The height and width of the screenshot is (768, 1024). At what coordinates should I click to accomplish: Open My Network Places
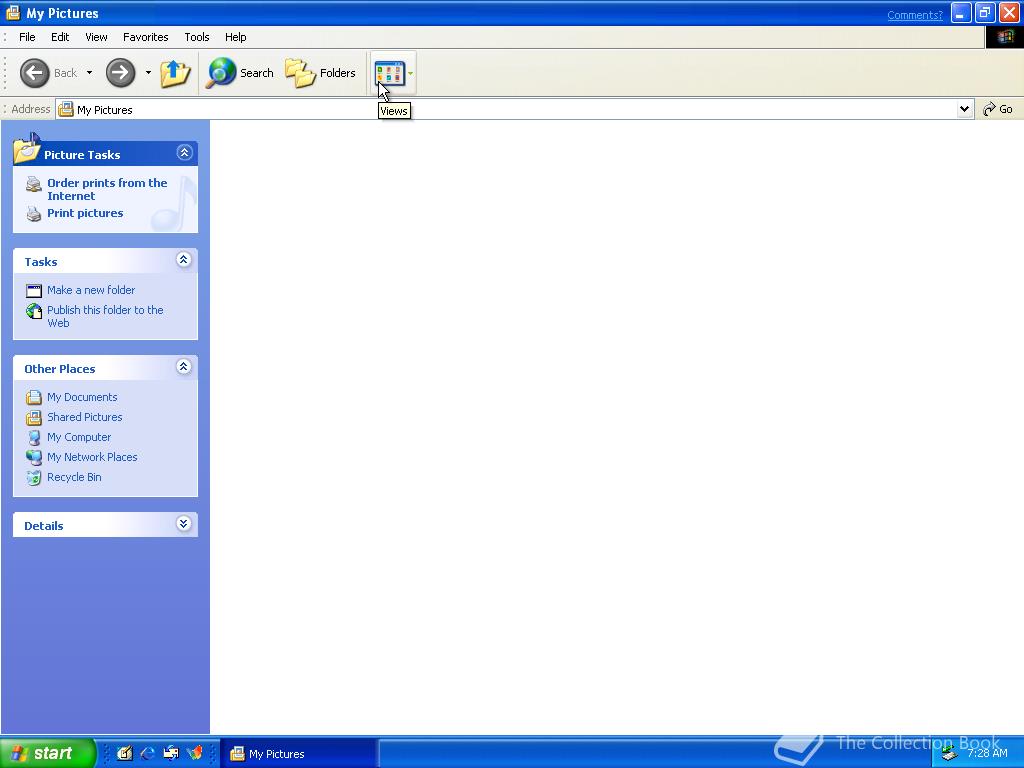click(x=92, y=457)
